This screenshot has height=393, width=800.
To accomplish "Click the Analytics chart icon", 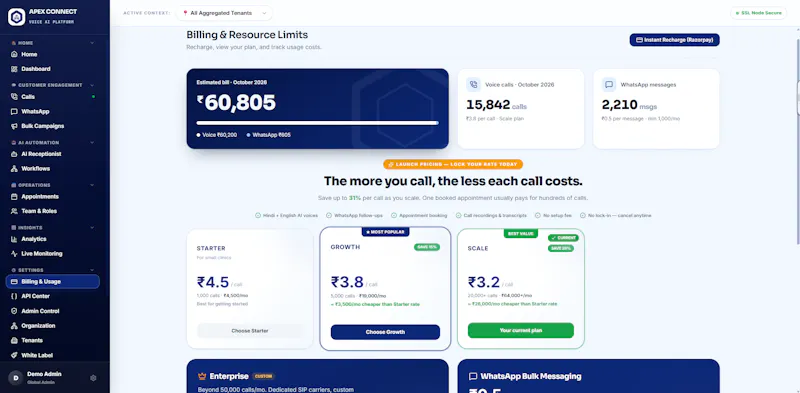I will click(x=14, y=239).
